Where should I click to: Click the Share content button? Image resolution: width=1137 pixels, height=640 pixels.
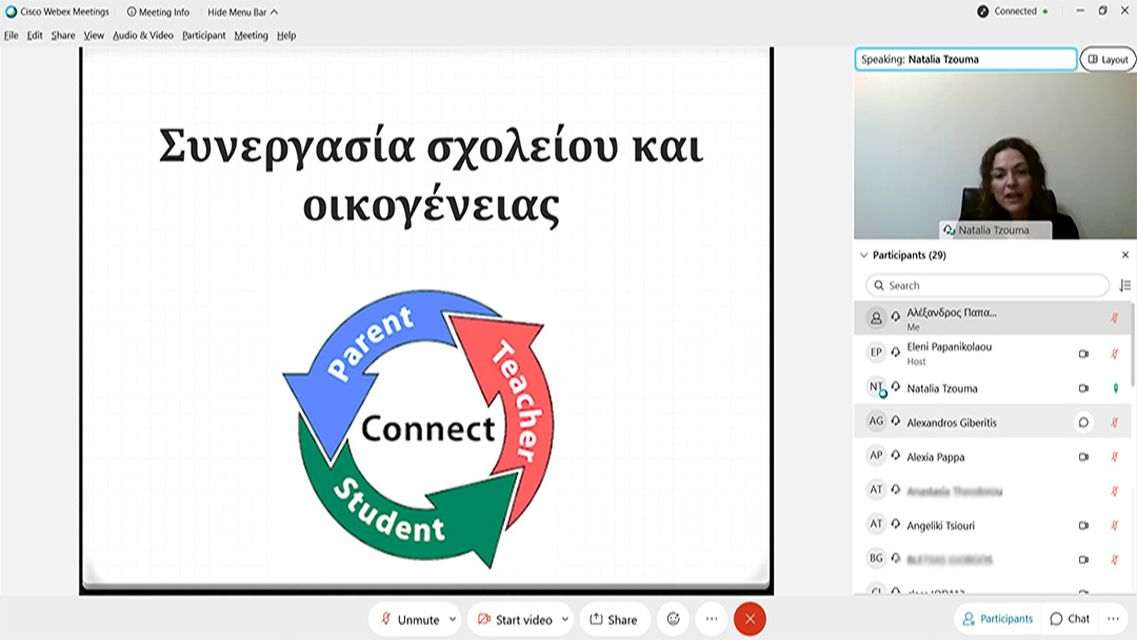(x=613, y=619)
